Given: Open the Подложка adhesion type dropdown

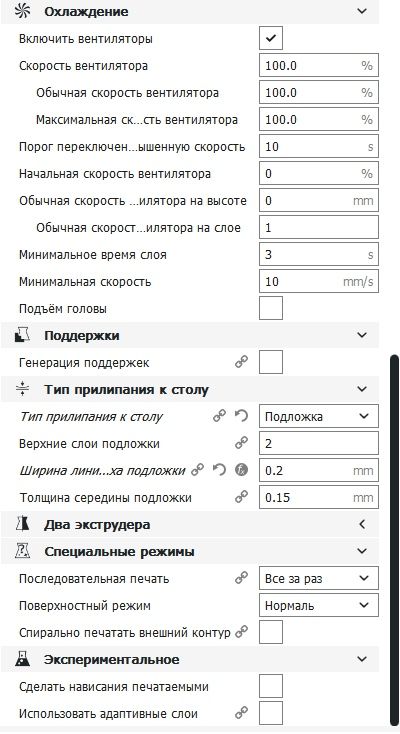Looking at the screenshot, I should [x=319, y=416].
